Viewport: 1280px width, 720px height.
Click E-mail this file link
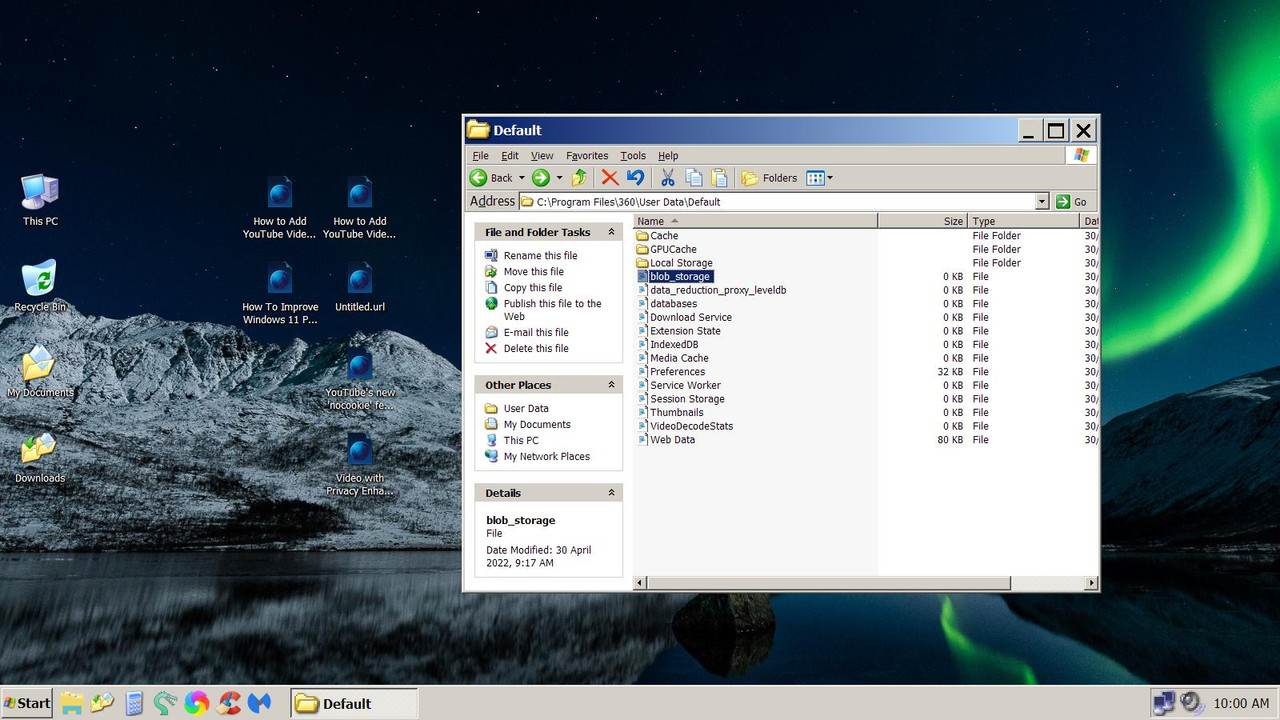tap(536, 333)
